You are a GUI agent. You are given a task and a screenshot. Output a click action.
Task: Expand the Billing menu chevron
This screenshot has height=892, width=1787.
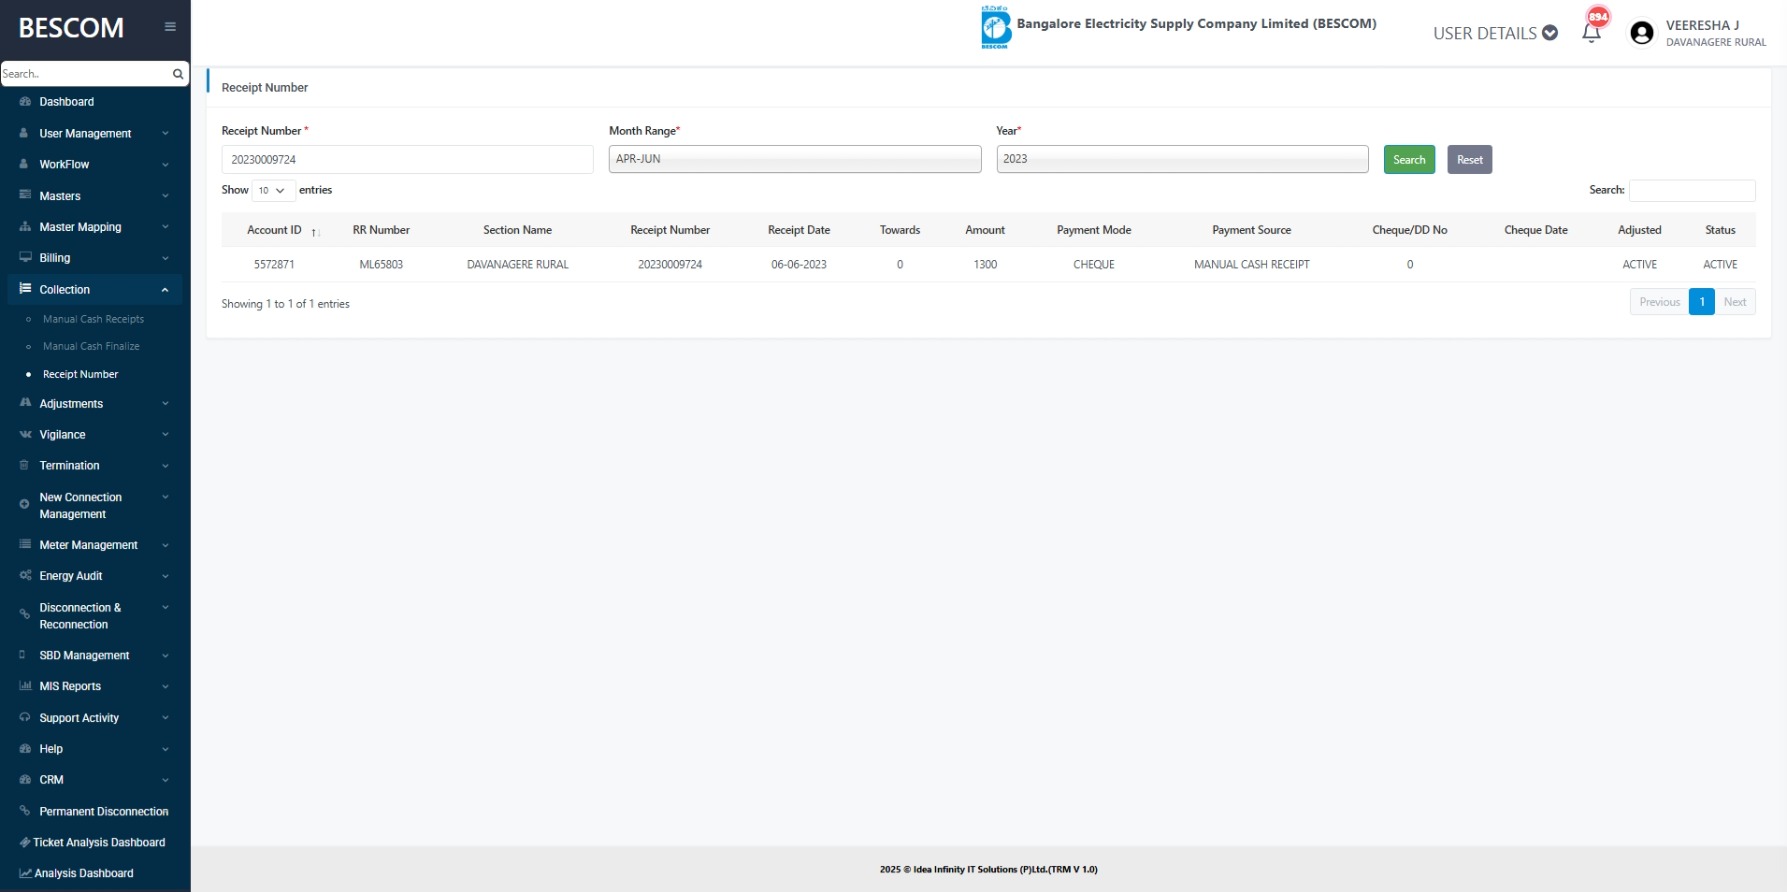[x=165, y=258]
